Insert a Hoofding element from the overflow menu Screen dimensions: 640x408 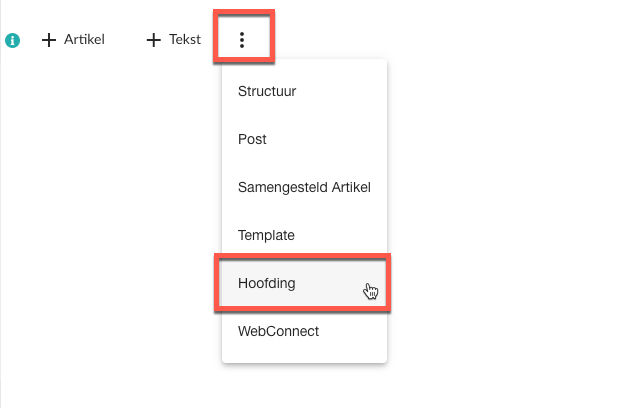(x=304, y=283)
